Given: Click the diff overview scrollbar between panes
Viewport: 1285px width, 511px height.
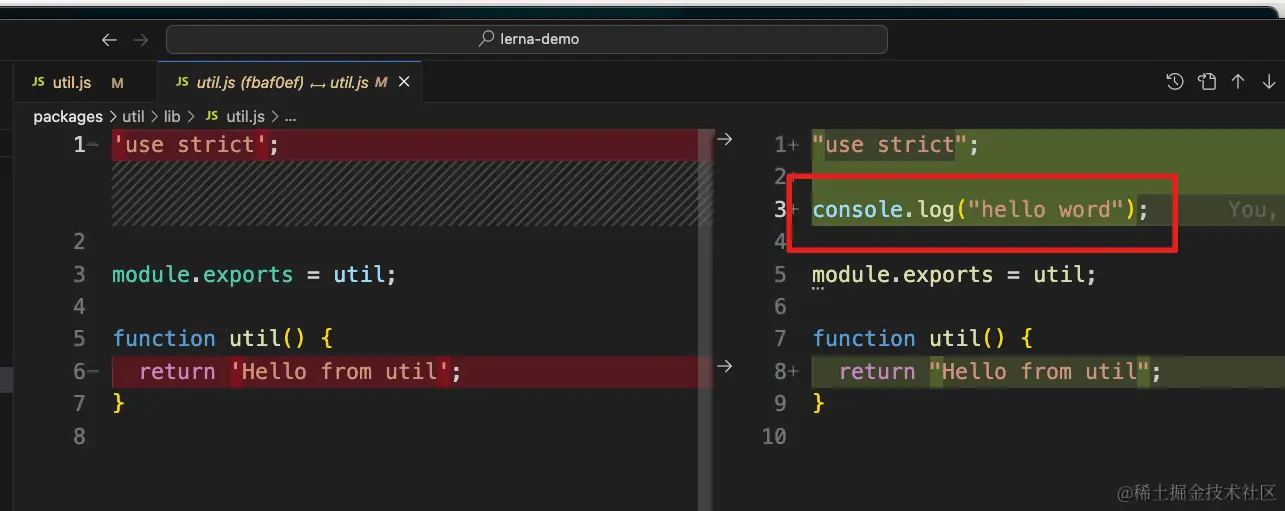Looking at the screenshot, I should click(x=706, y=320).
